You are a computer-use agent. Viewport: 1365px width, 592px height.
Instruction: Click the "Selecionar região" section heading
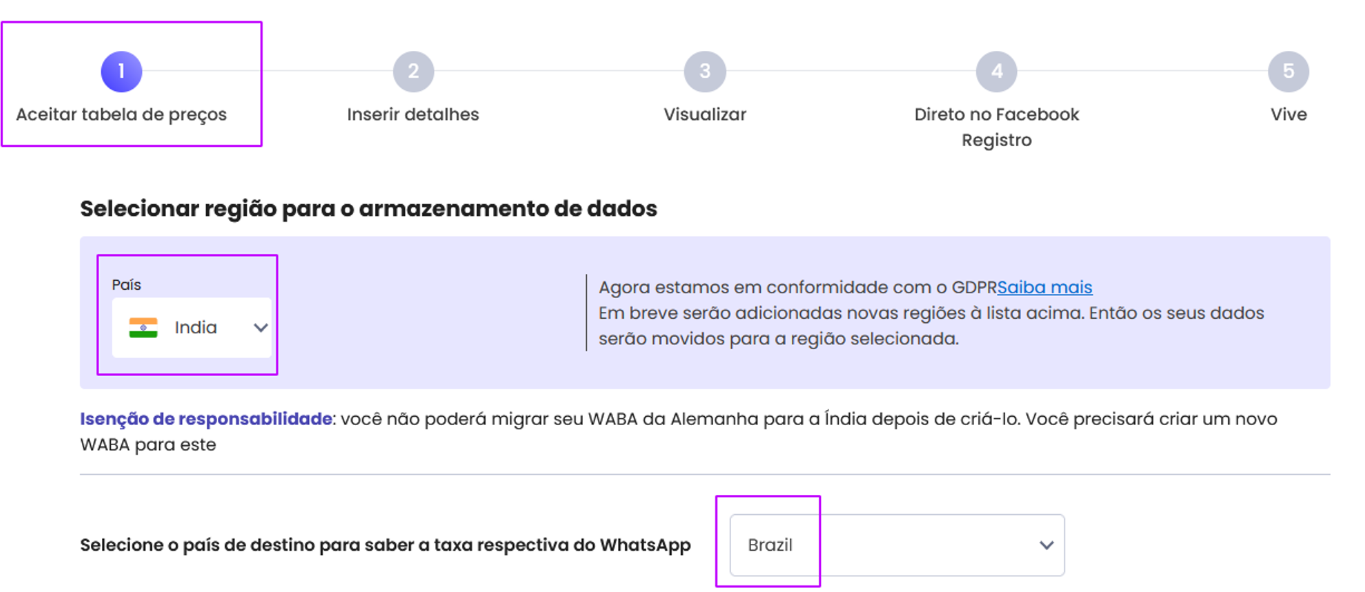pyautogui.click(x=368, y=210)
